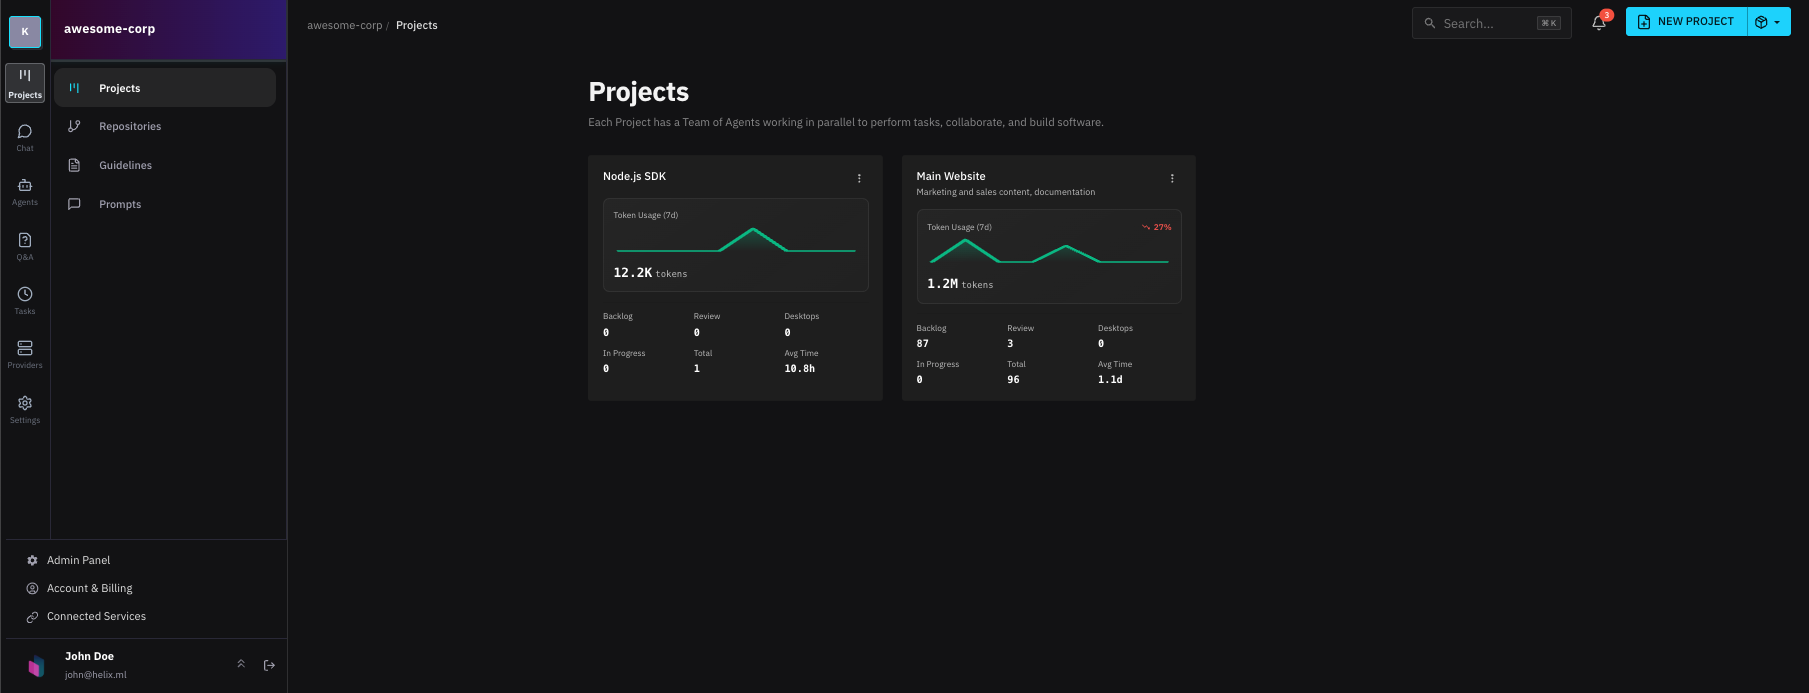The width and height of the screenshot is (1809, 693).
Task: Click the notifications bell icon
Action: tap(1598, 23)
